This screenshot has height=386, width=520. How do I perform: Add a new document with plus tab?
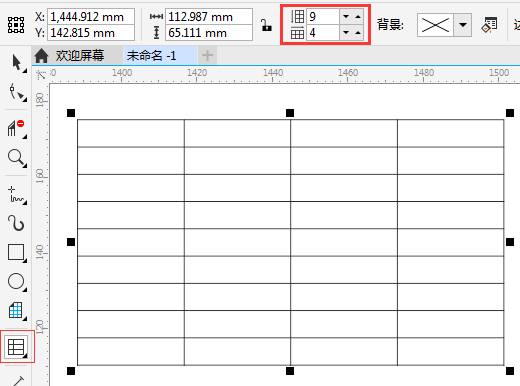point(207,55)
